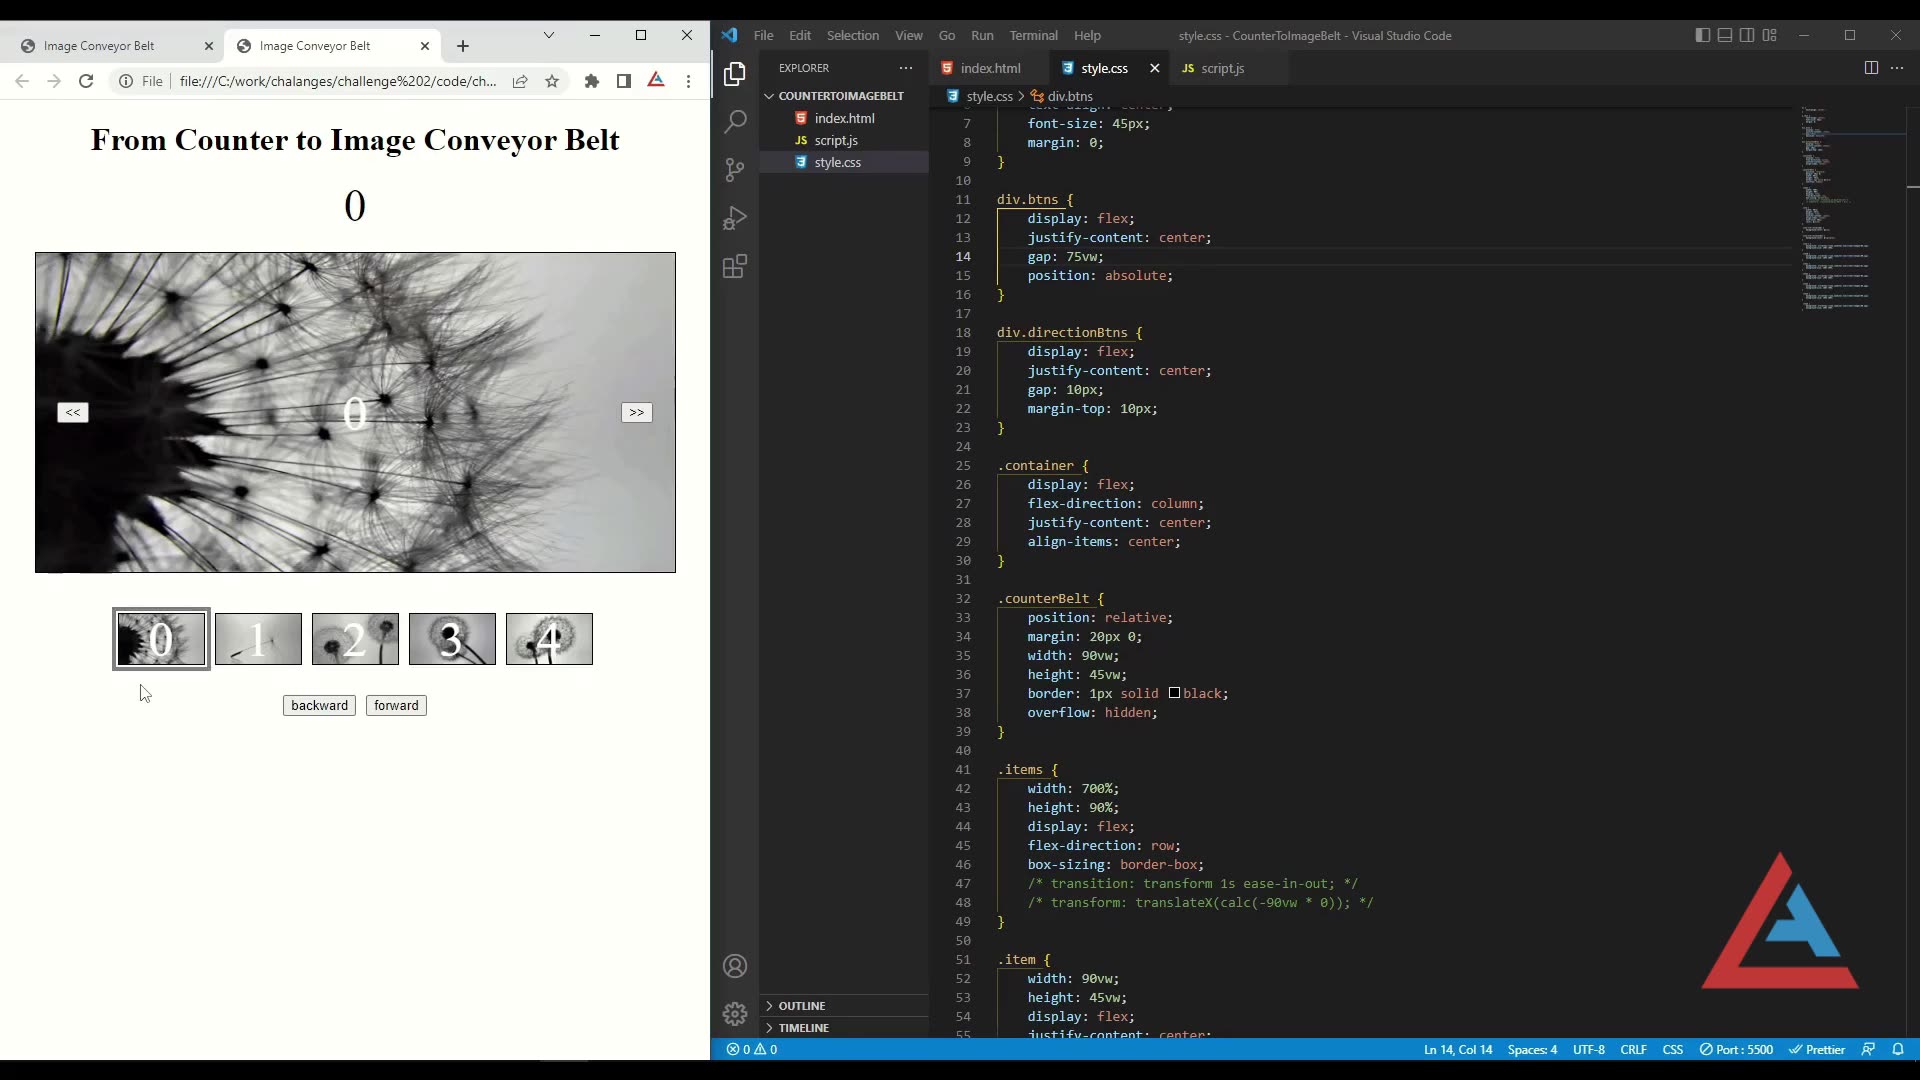Screen dimensions: 1920x1080
Task: Toggle the Prettier formatter status item
Action: (1818, 1049)
